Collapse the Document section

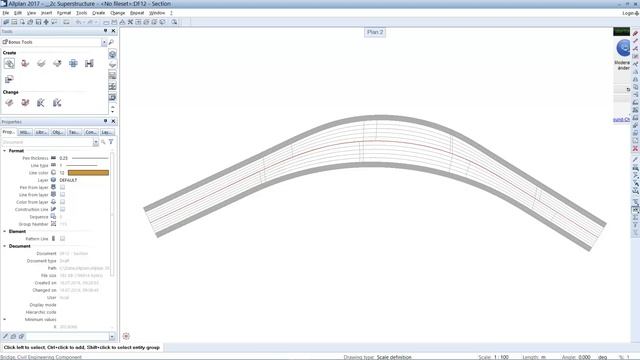pyautogui.click(x=5, y=246)
